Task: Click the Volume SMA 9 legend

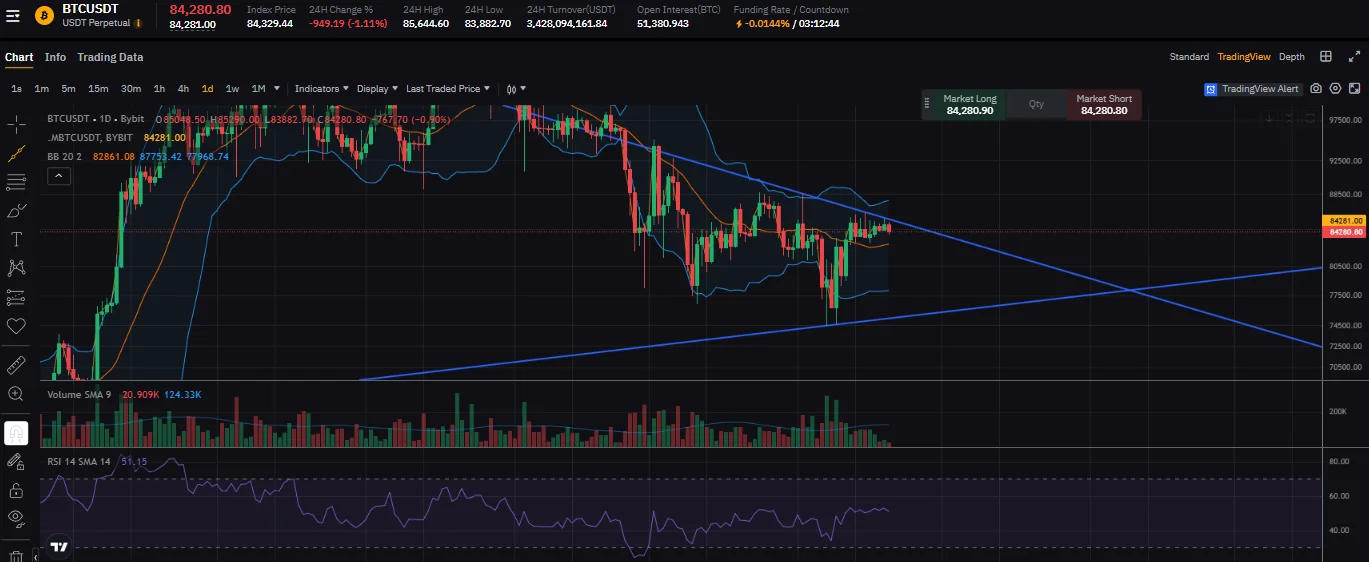Action: coord(80,395)
